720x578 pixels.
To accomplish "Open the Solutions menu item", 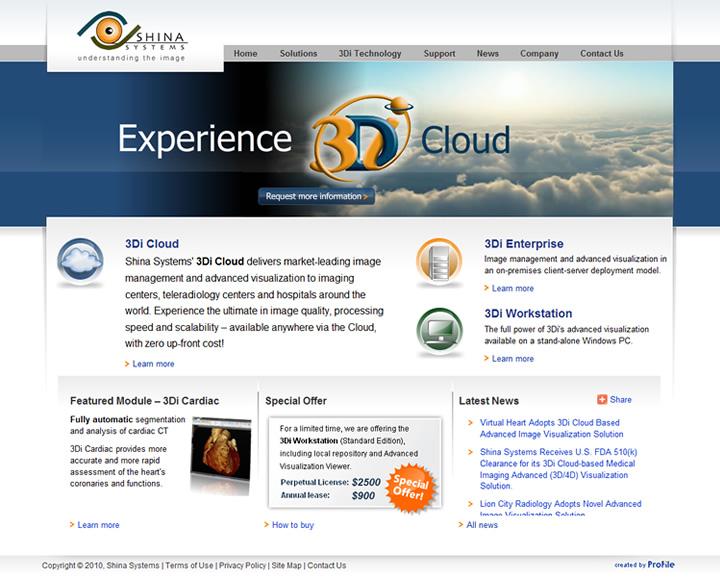I will pyautogui.click(x=298, y=54).
